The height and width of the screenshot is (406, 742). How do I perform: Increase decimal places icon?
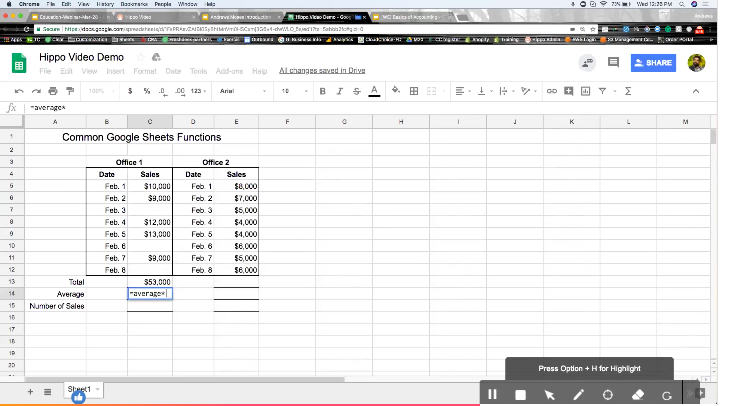(x=180, y=91)
